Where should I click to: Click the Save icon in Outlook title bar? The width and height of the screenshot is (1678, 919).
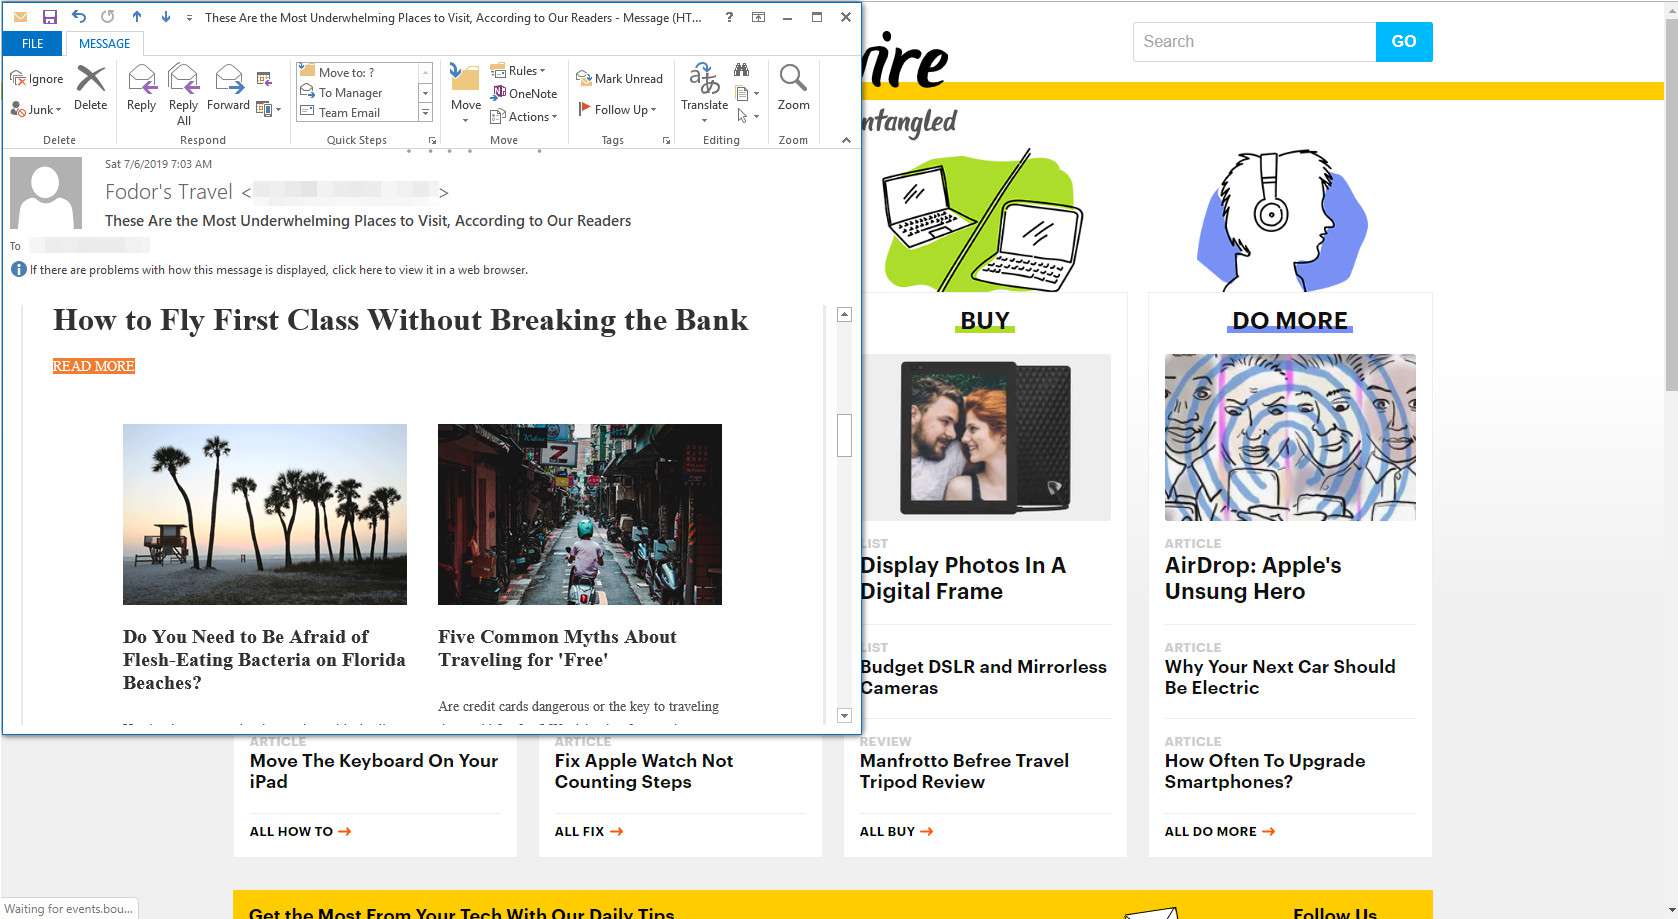coord(49,17)
